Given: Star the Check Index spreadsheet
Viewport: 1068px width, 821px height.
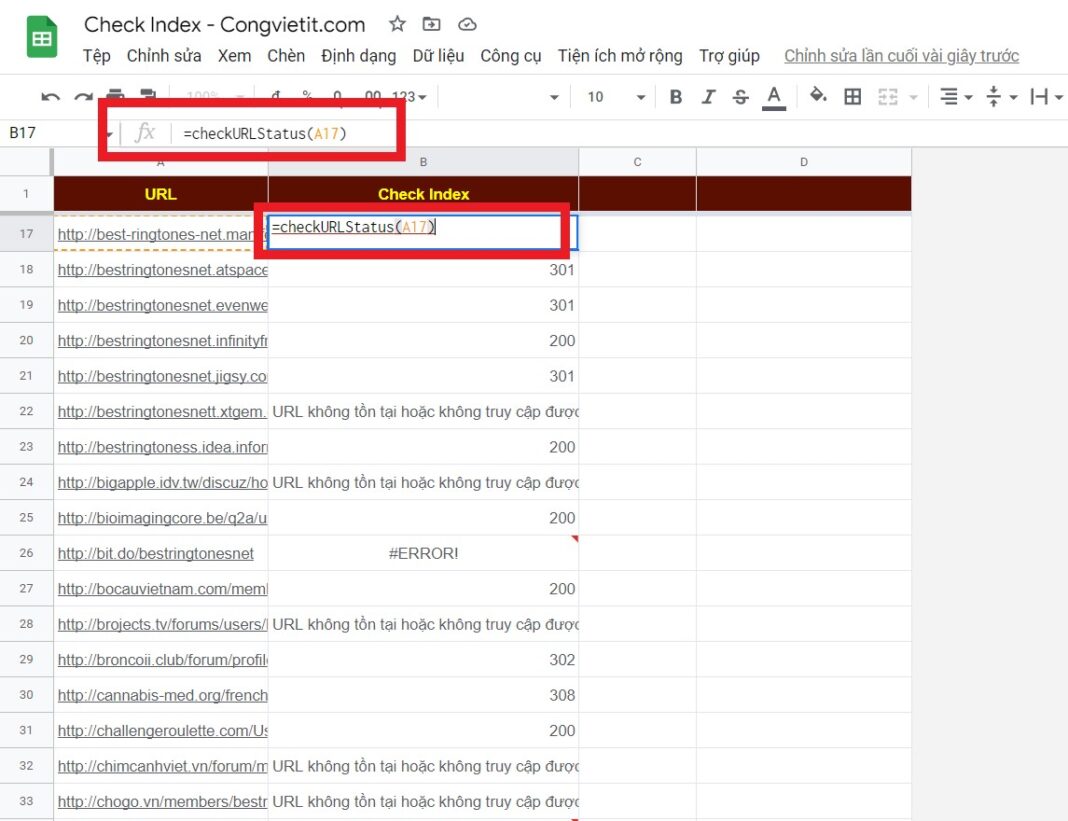Looking at the screenshot, I should 397,24.
